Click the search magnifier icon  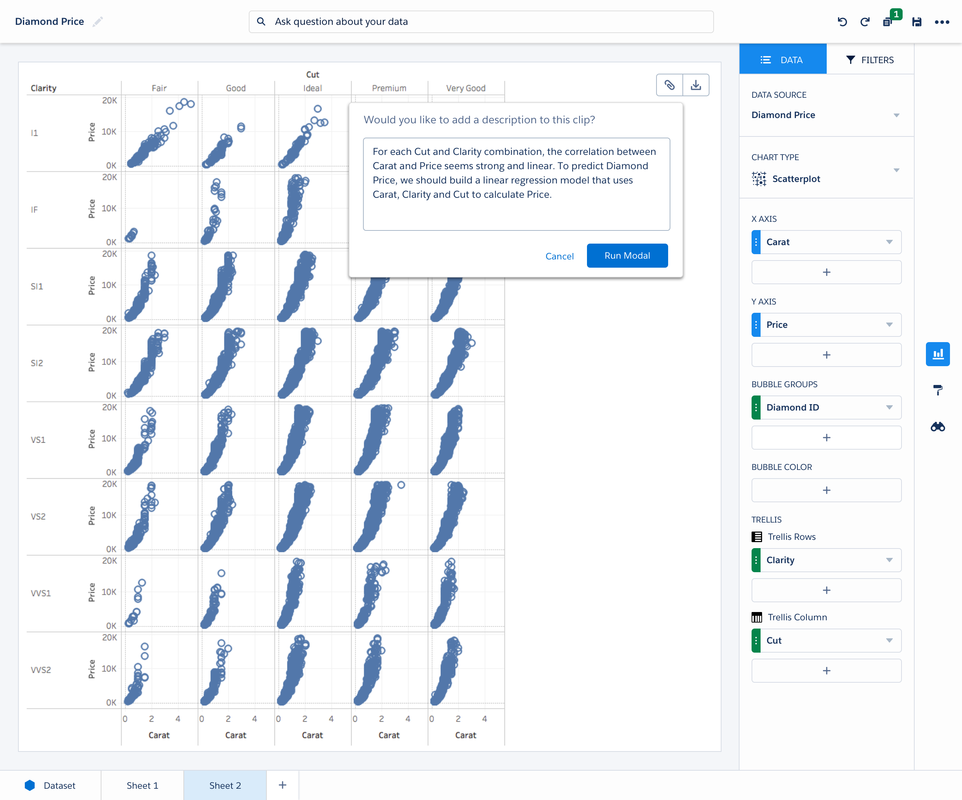(261, 21)
